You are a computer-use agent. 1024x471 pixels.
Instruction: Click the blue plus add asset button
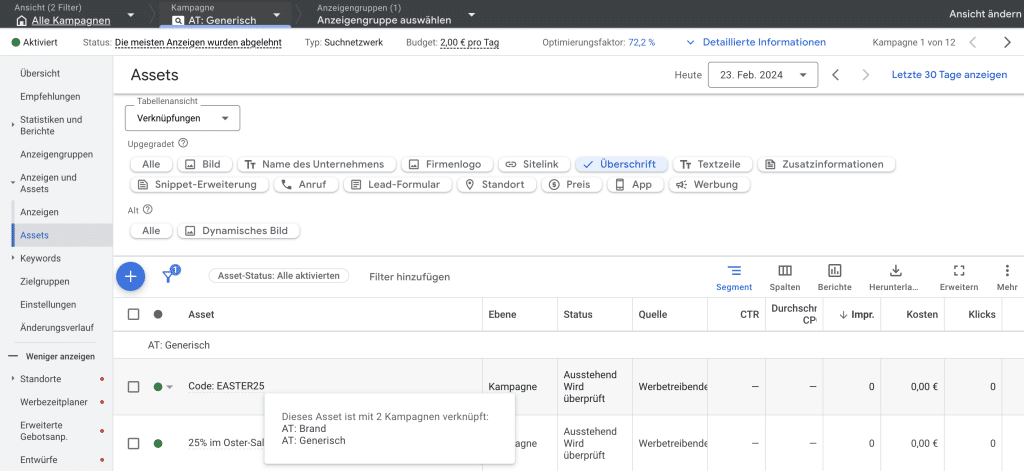pos(131,276)
